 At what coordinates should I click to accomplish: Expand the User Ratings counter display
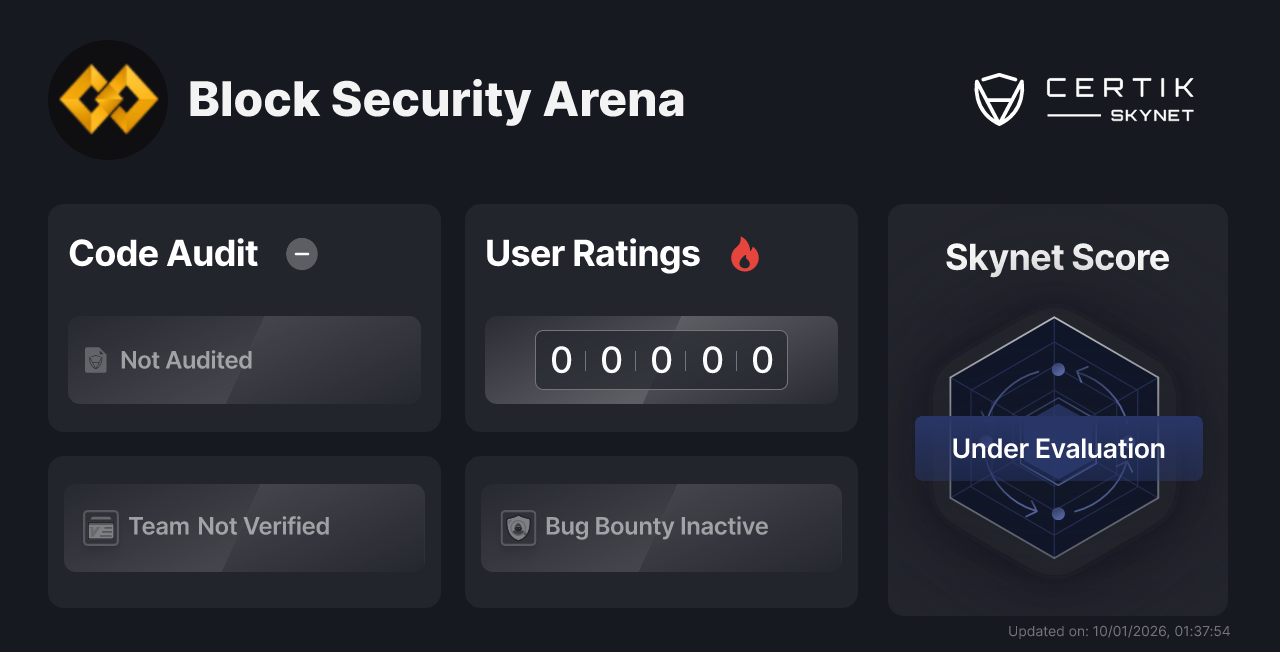coord(660,360)
